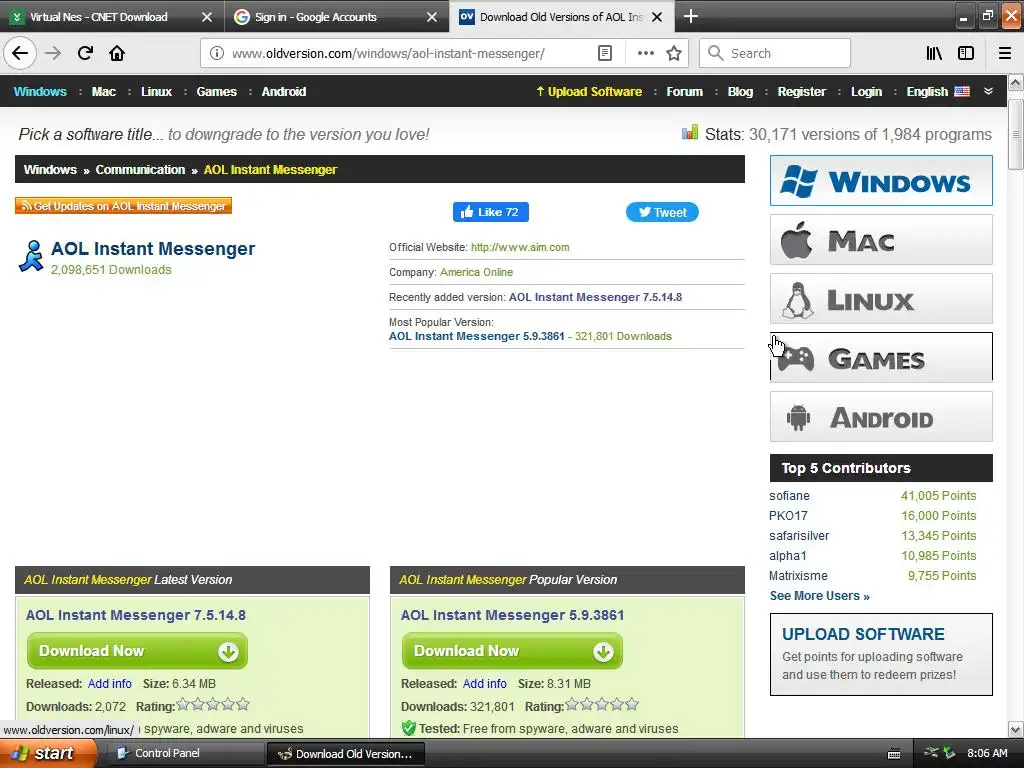Click Communication in the breadcrumb
The width and height of the screenshot is (1024, 768).
tap(140, 170)
